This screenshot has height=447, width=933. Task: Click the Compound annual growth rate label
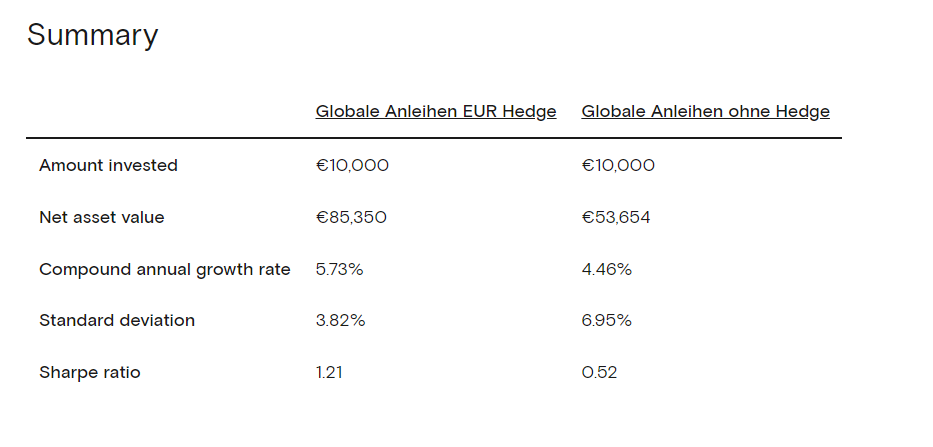165,269
